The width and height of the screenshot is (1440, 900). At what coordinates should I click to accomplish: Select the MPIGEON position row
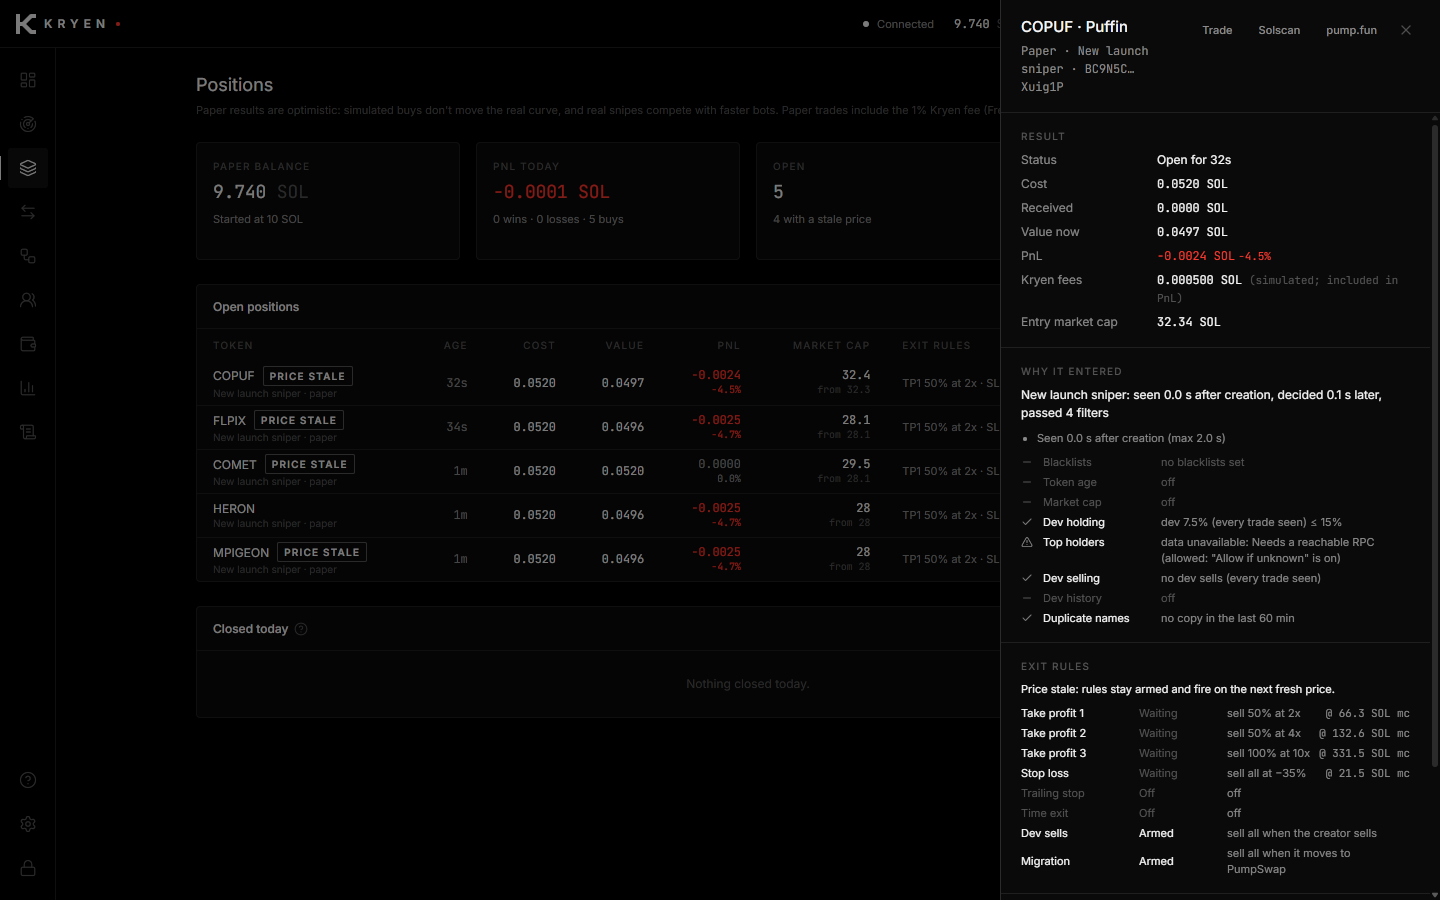[598, 559]
